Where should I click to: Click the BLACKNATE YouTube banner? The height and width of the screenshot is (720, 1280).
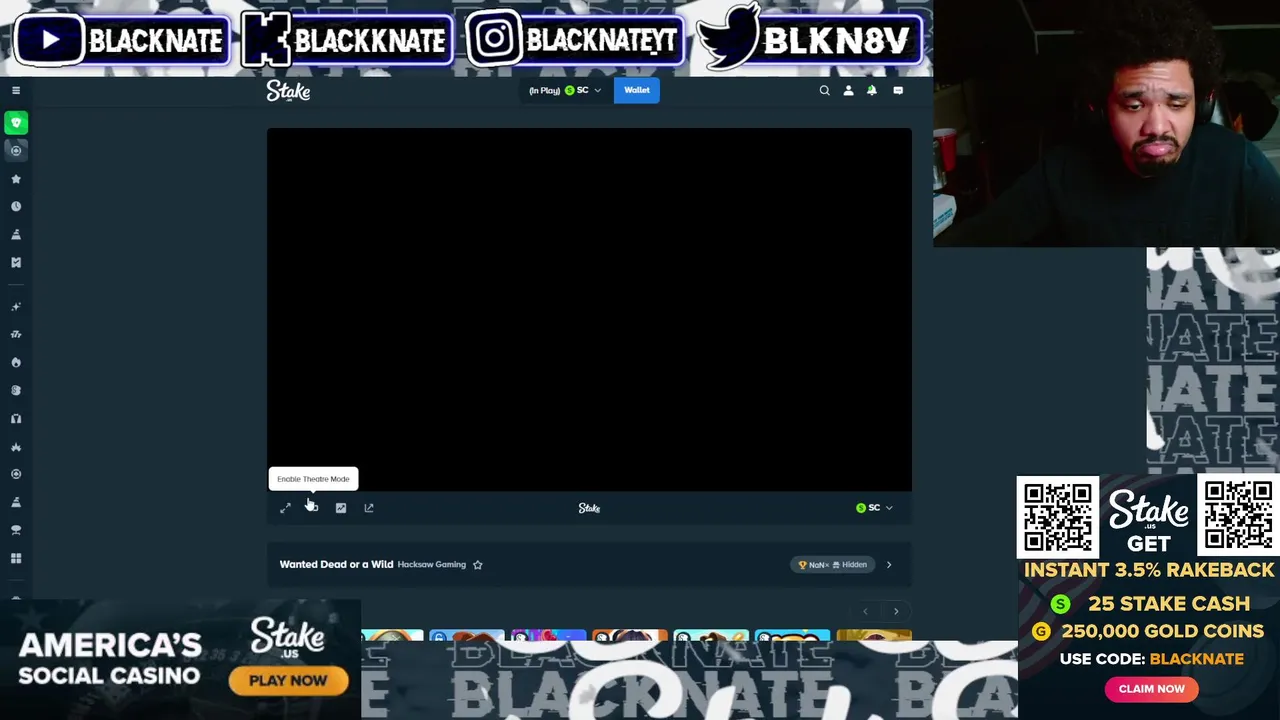[121, 40]
